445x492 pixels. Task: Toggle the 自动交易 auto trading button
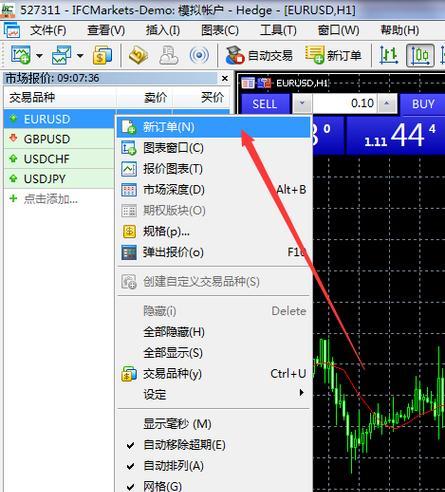pyautogui.click(x=259, y=55)
